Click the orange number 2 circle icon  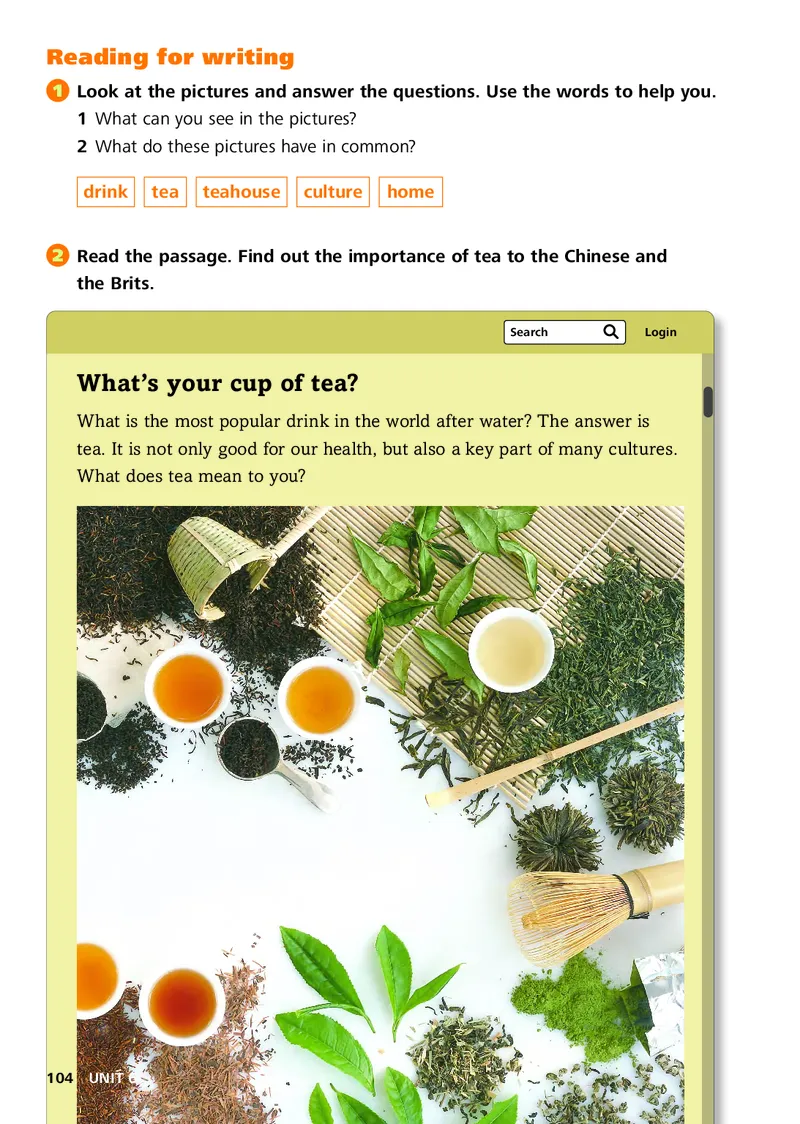point(58,255)
